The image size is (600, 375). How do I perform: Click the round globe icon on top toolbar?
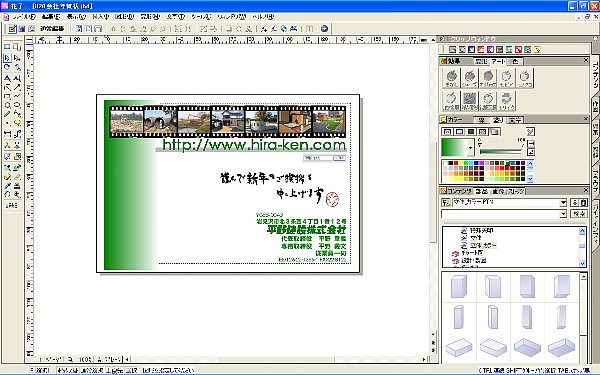tap(324, 28)
